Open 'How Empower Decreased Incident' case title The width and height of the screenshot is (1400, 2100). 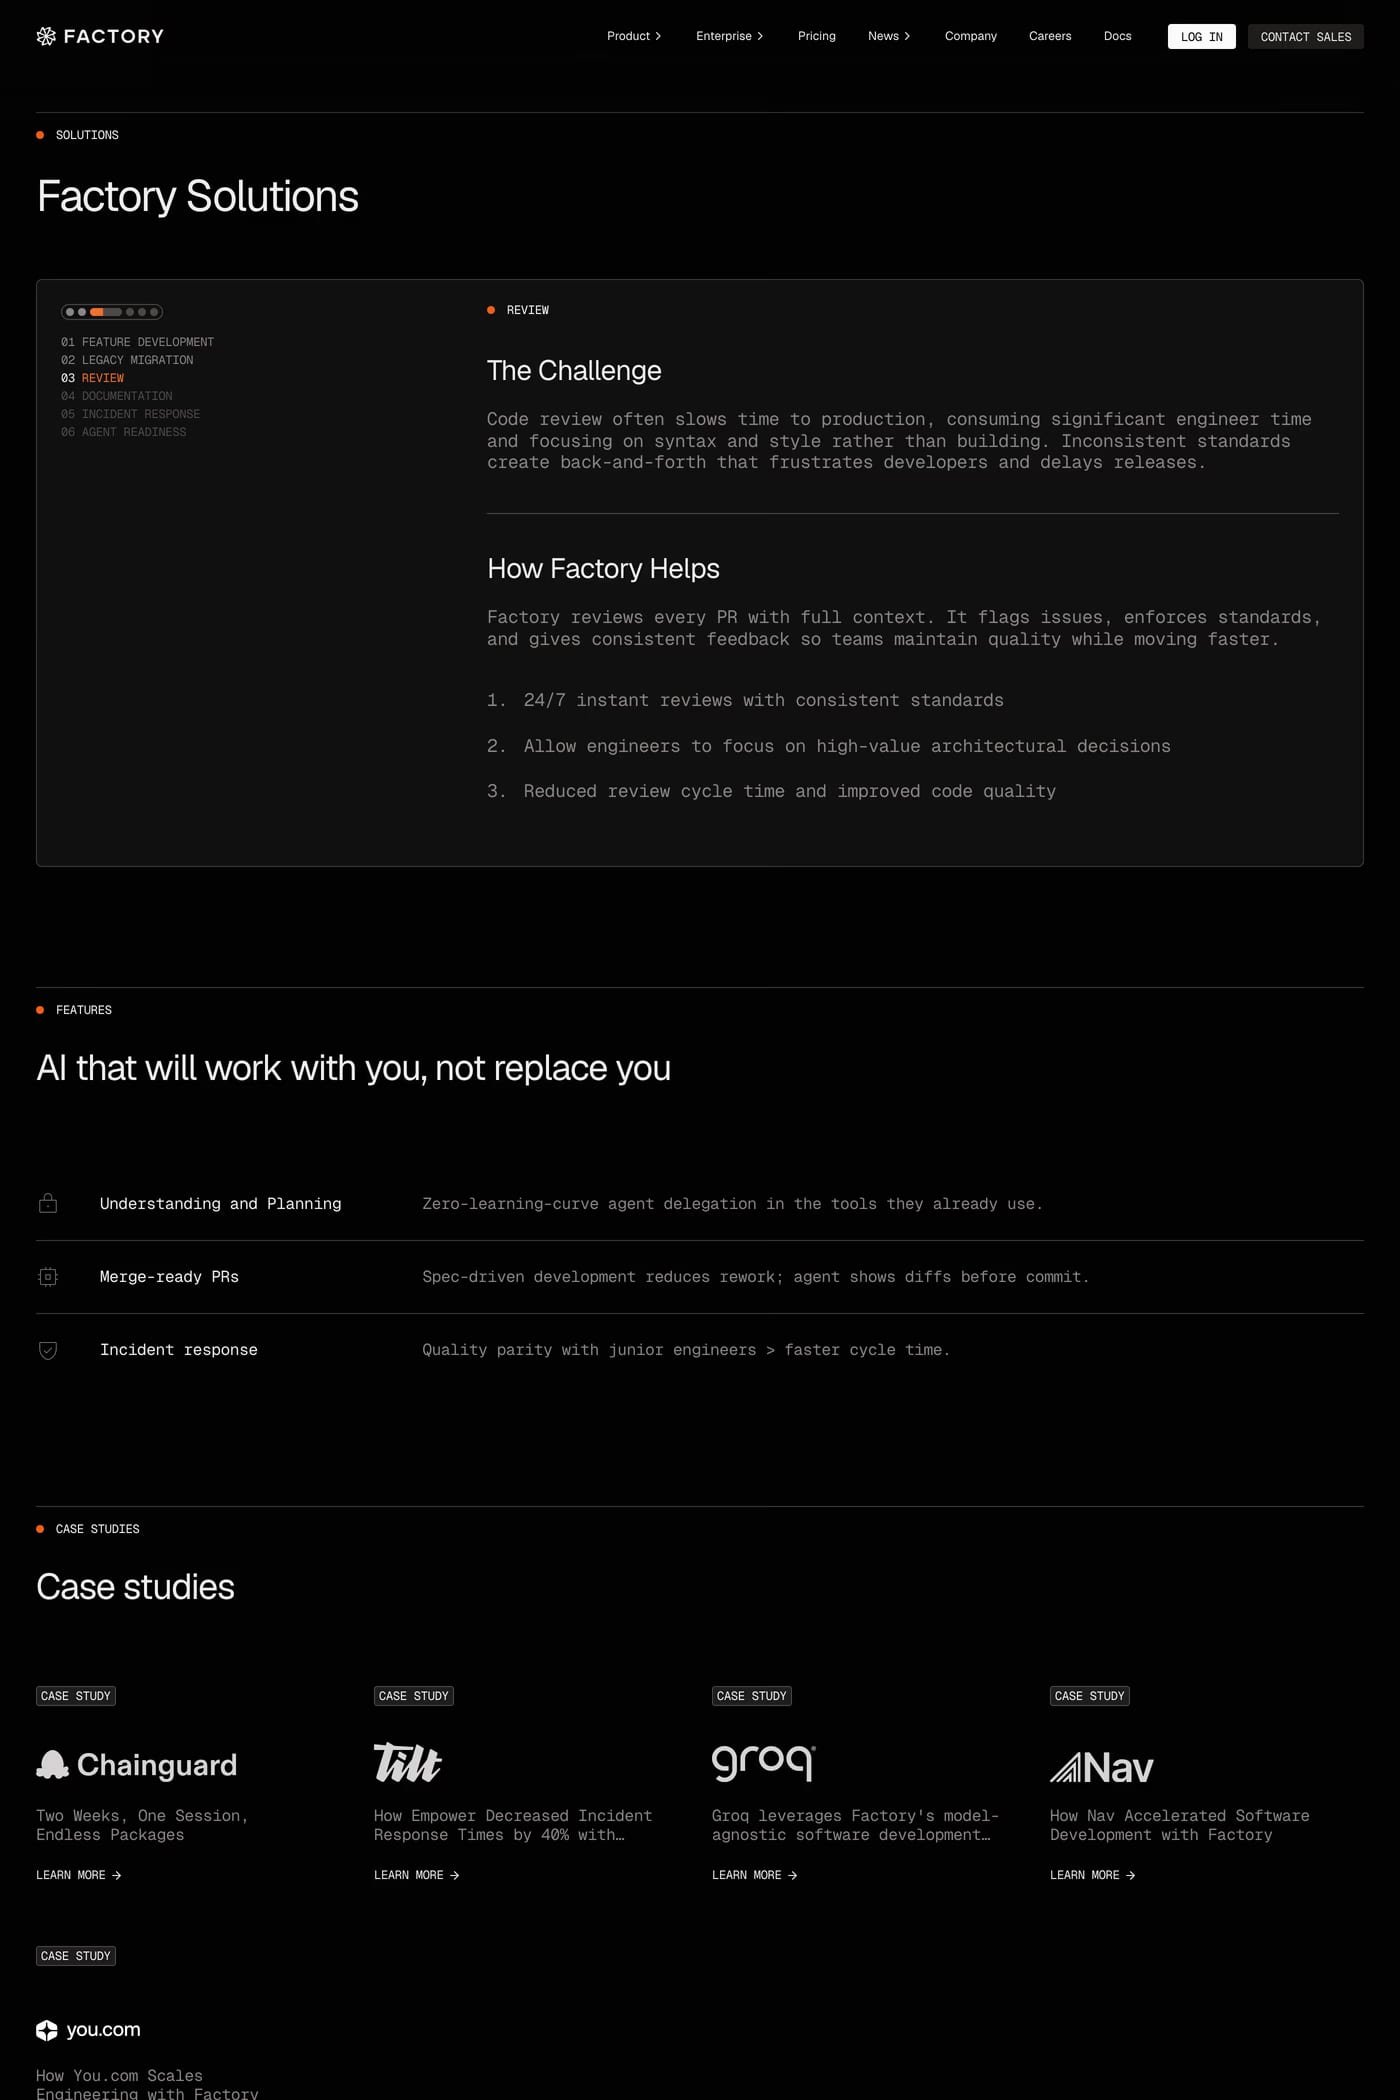[x=513, y=1825]
